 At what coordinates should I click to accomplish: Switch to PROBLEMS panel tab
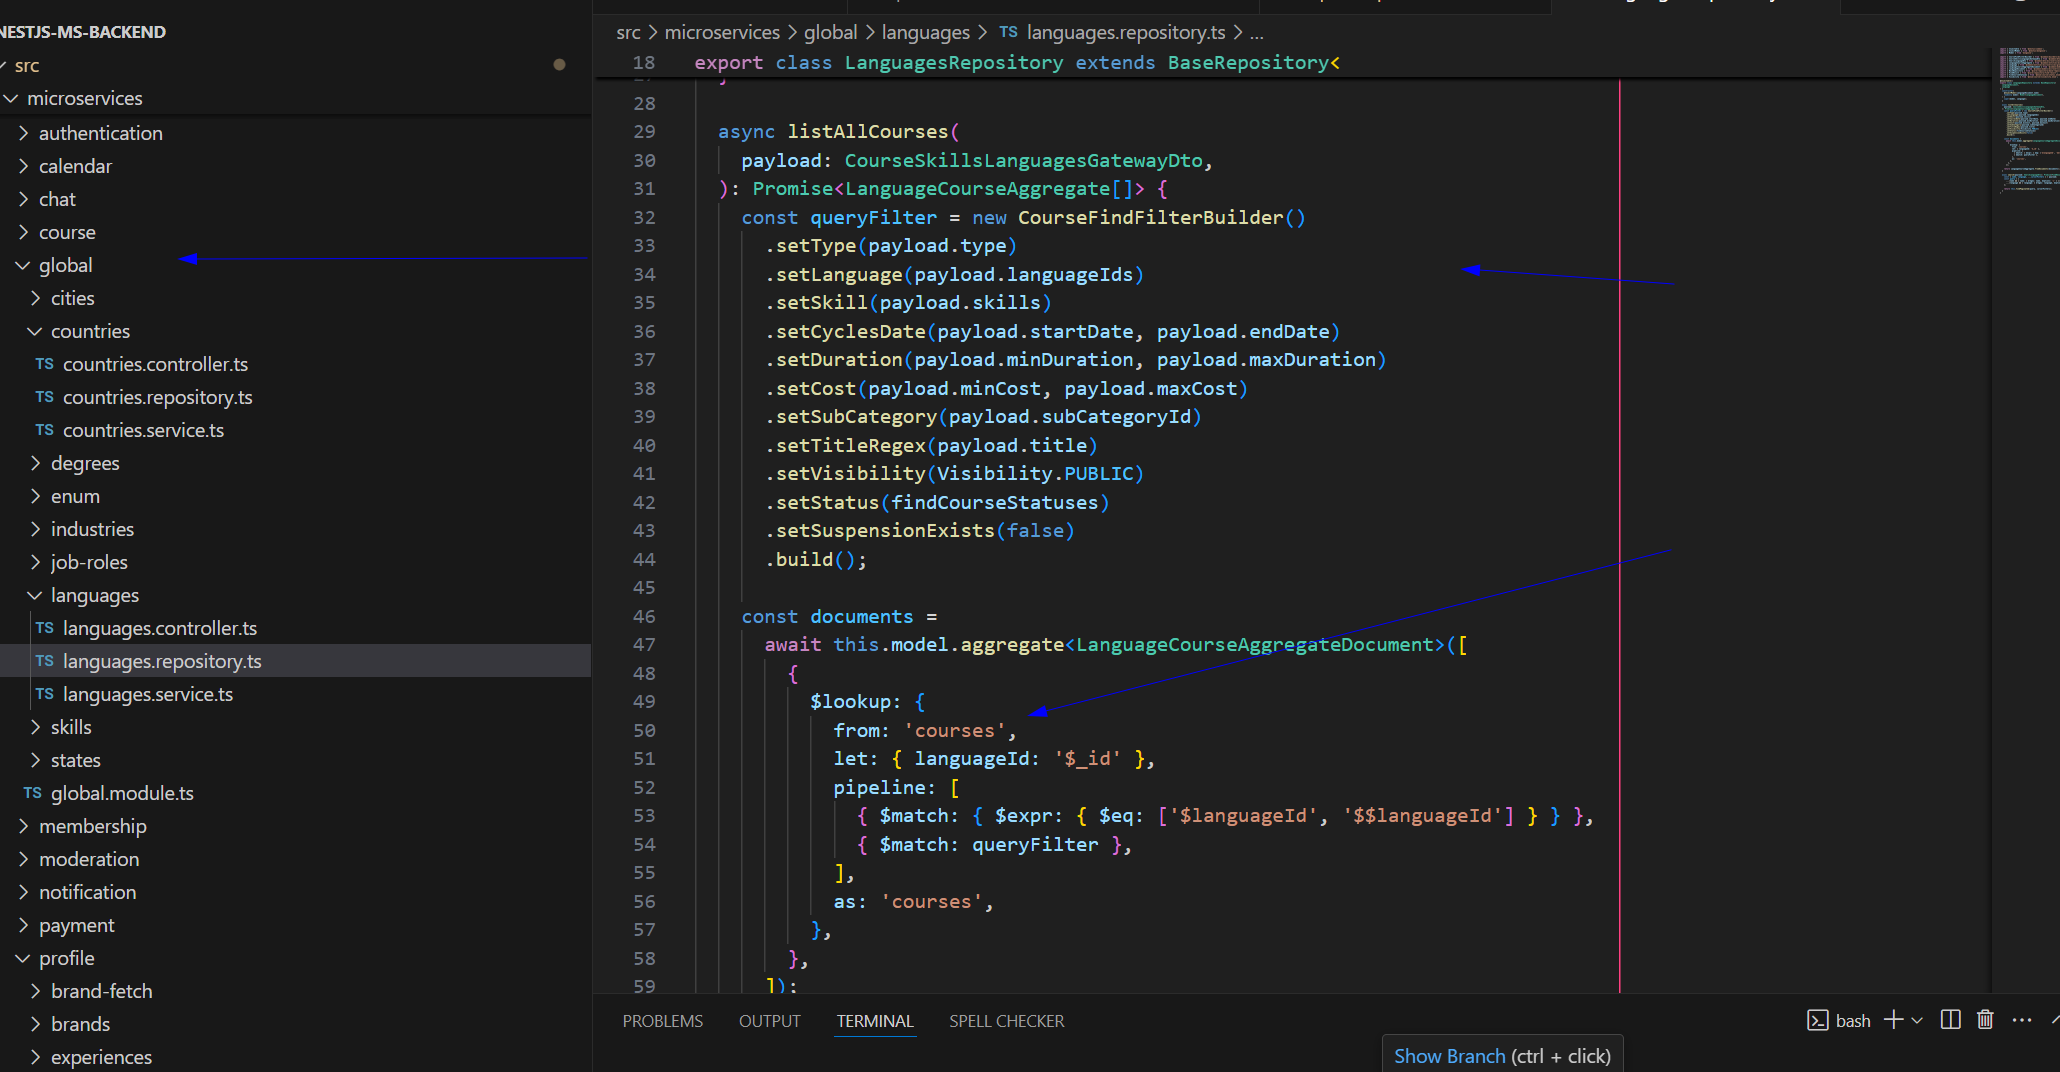point(662,1021)
